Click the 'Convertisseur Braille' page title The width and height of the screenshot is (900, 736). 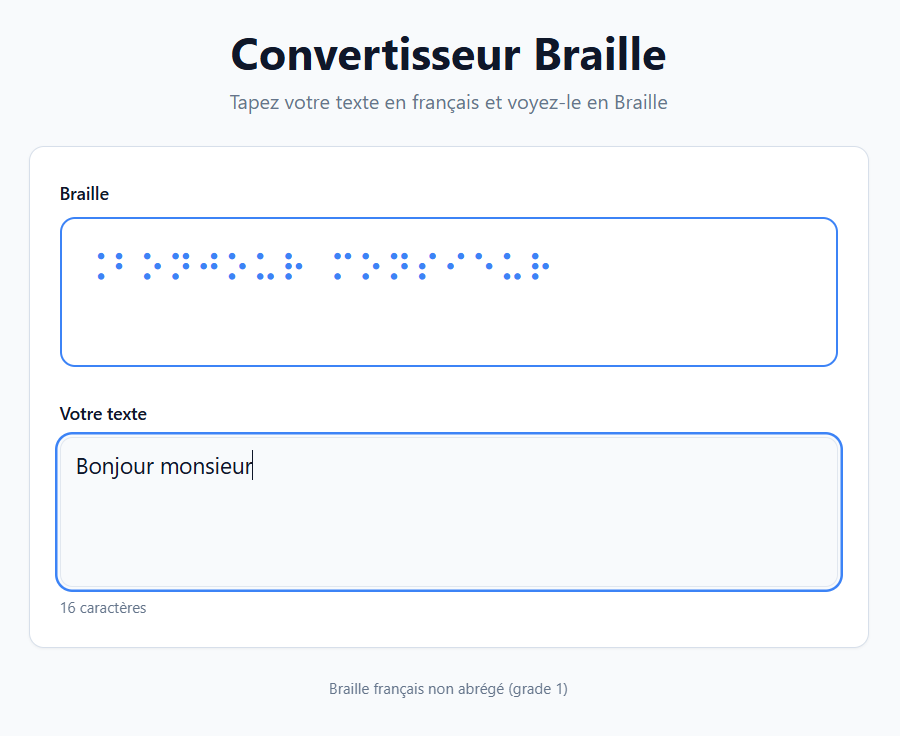448,55
